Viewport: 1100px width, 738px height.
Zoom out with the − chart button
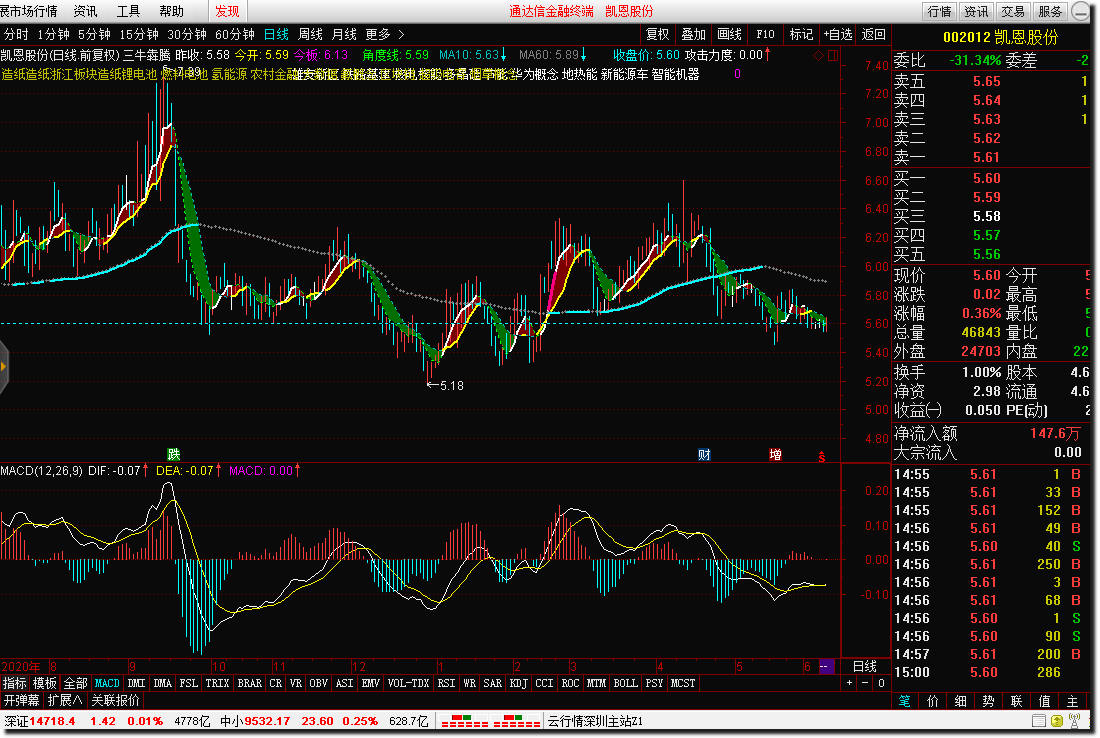tap(865, 683)
